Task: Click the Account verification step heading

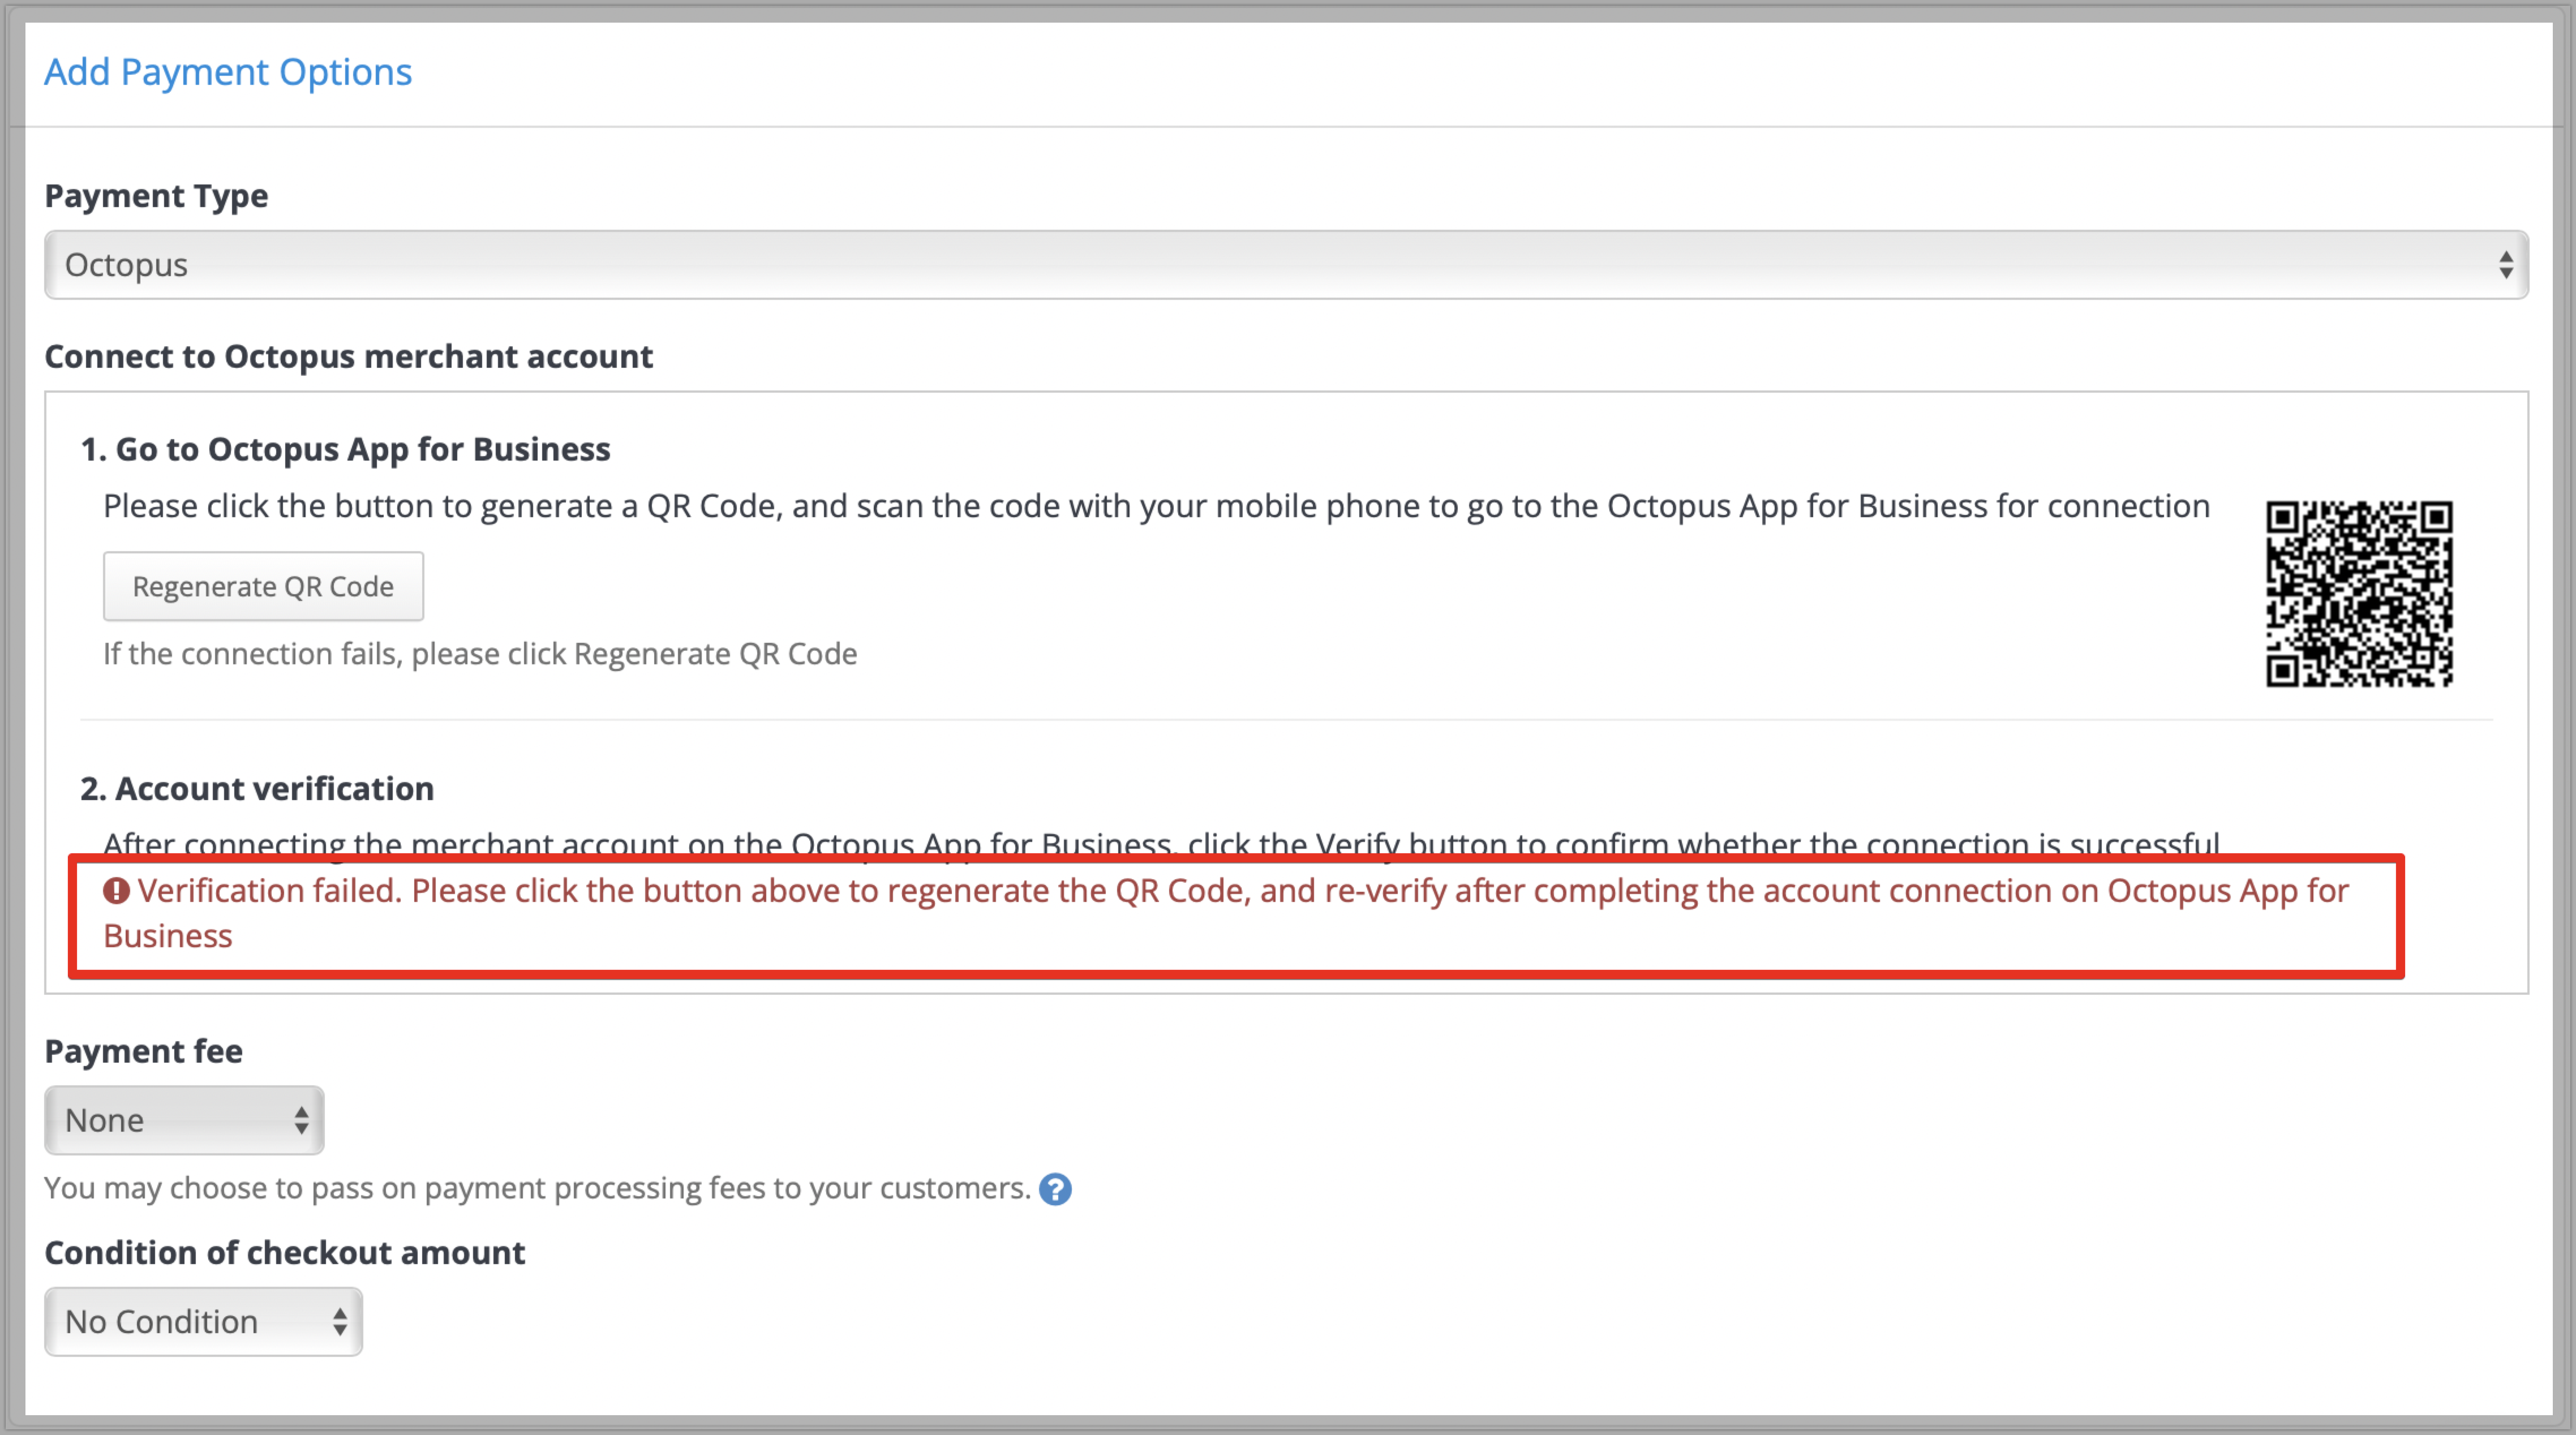Action: pos(257,789)
